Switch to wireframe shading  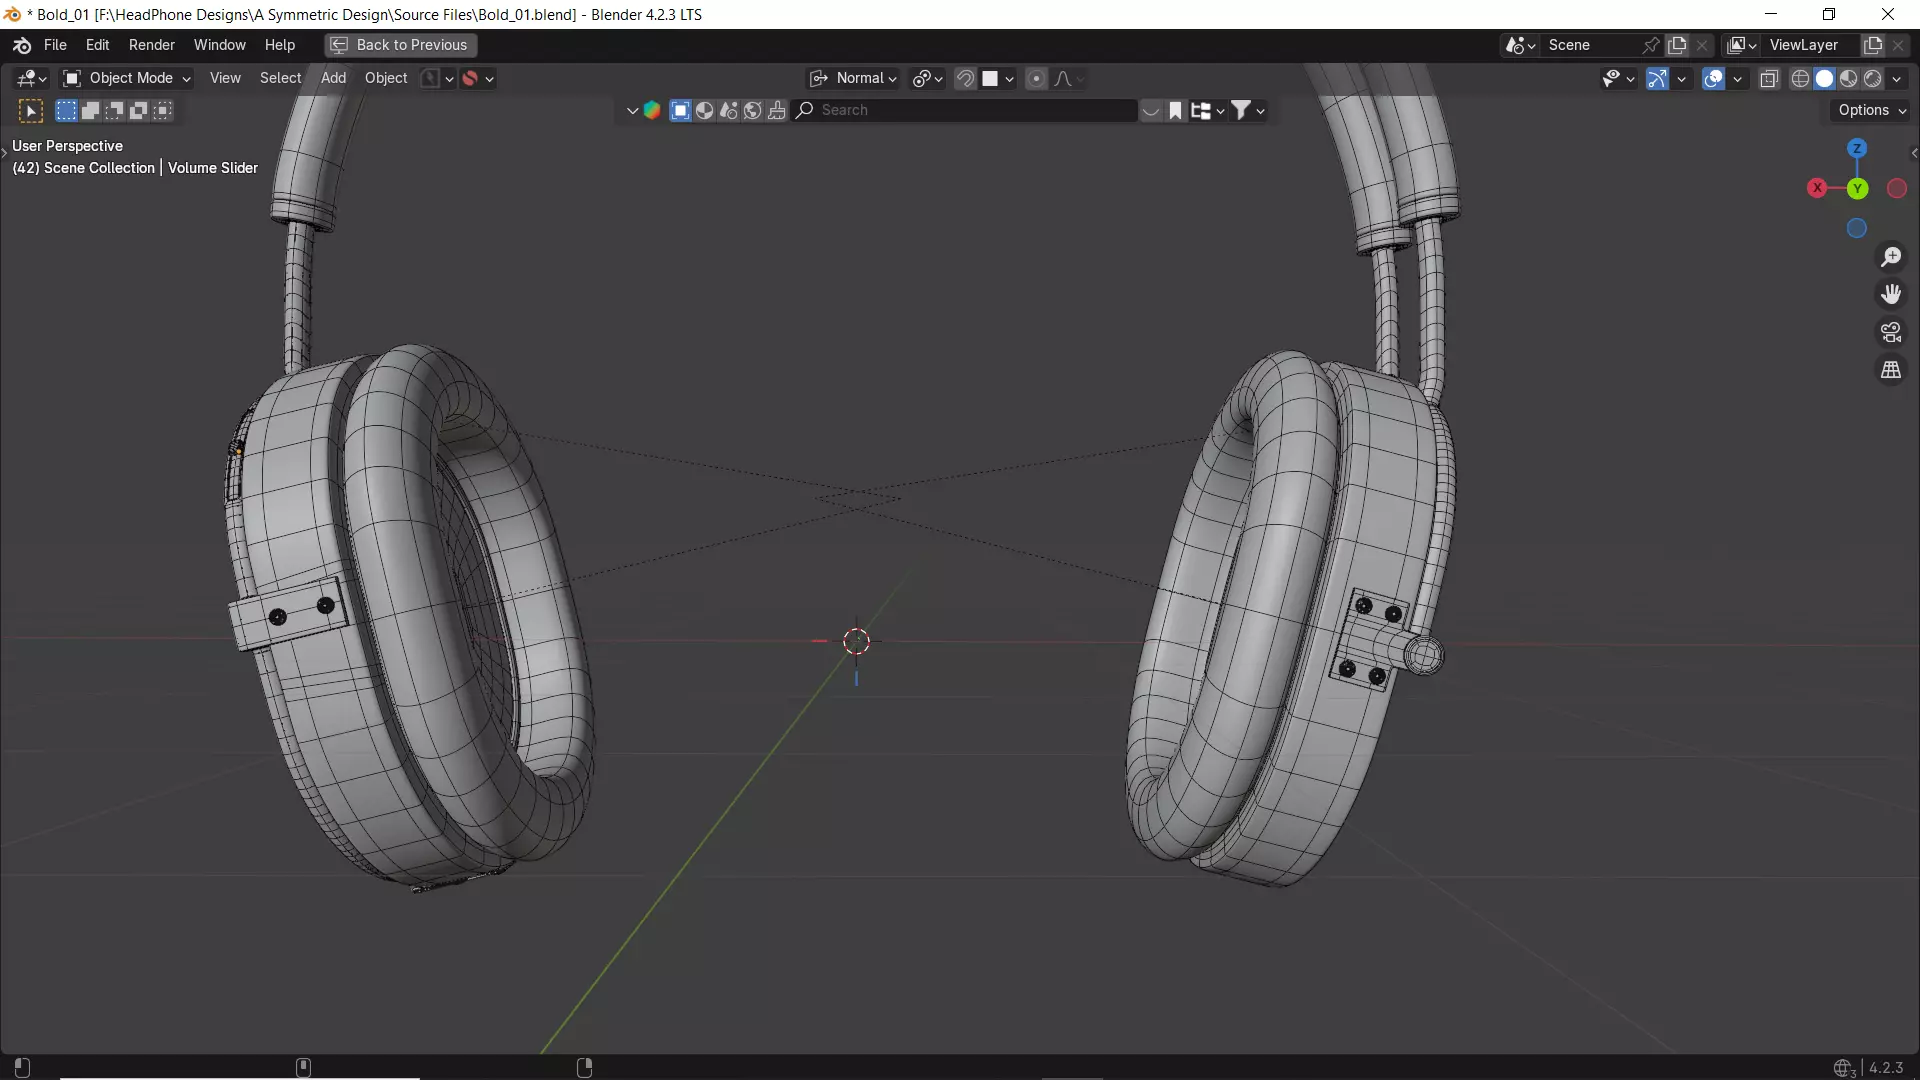(x=1800, y=79)
